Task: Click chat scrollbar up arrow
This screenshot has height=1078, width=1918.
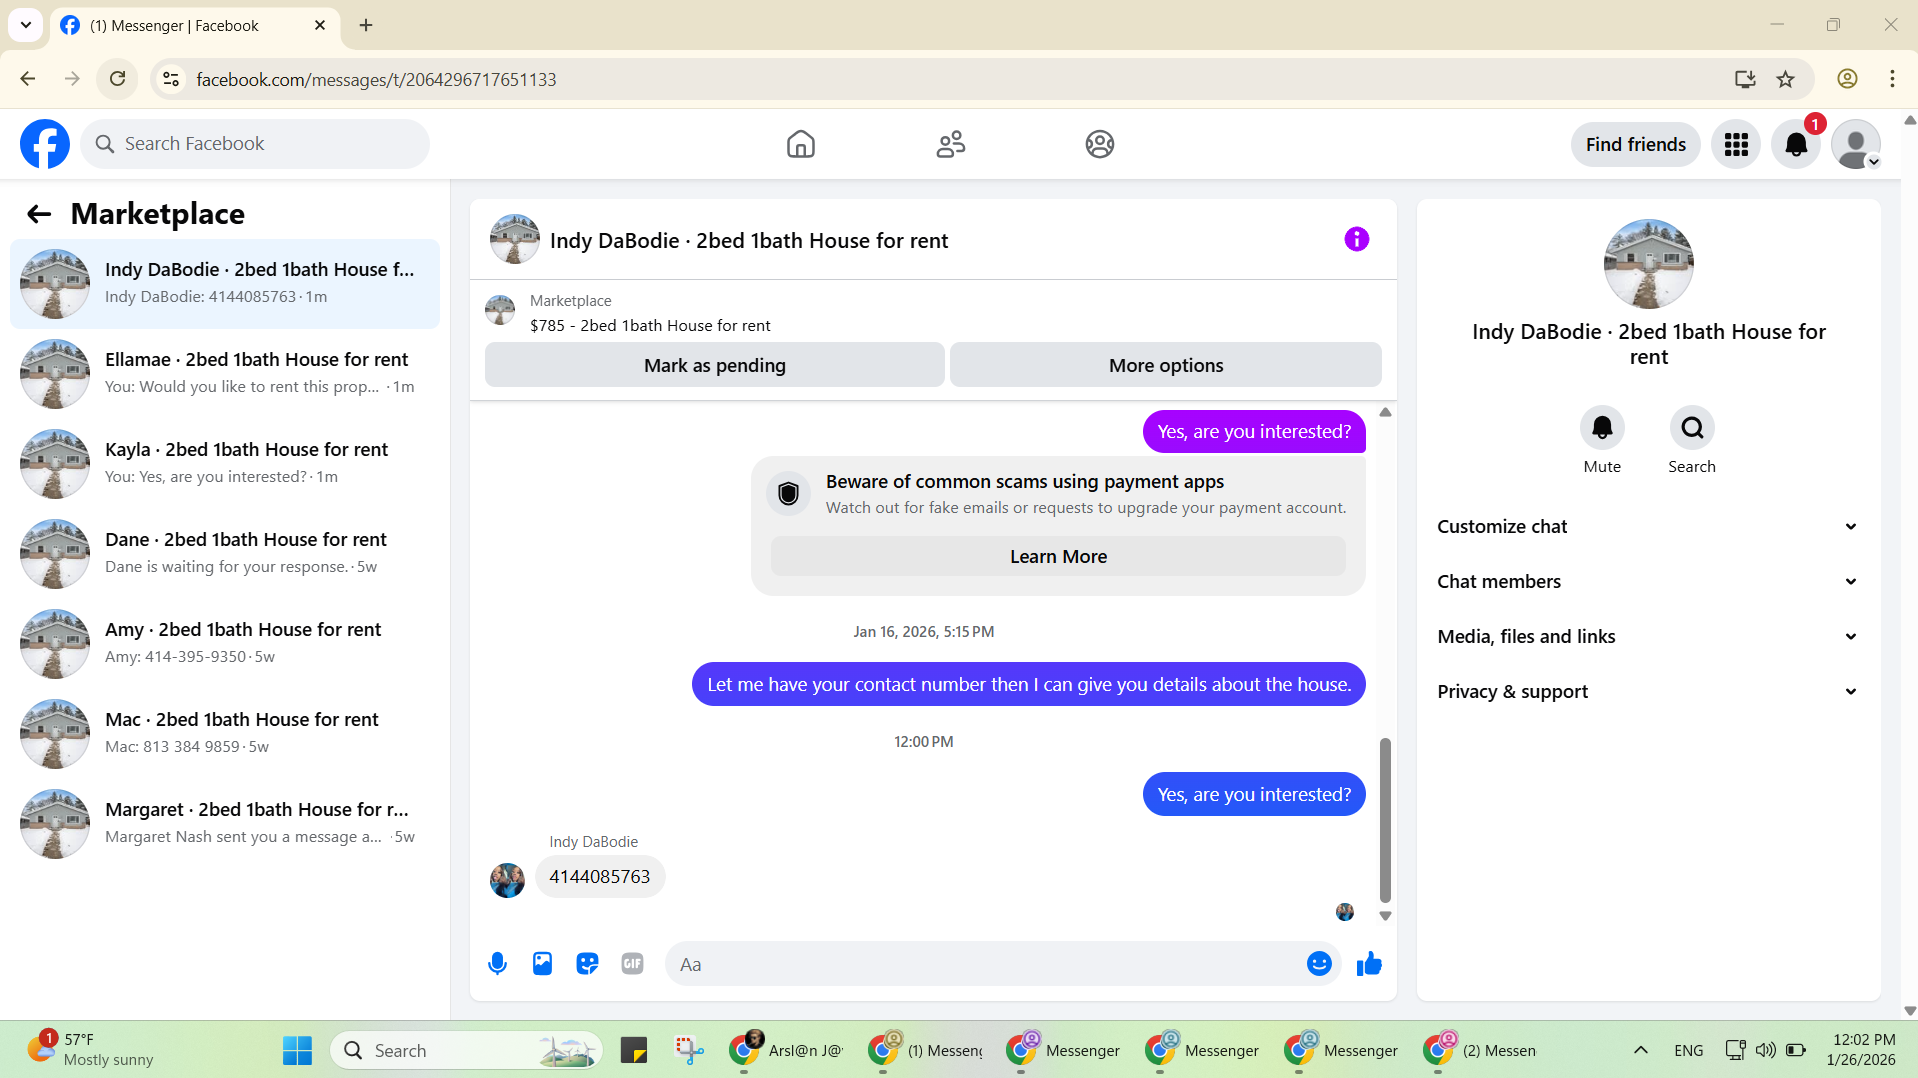Action: click(x=1385, y=412)
